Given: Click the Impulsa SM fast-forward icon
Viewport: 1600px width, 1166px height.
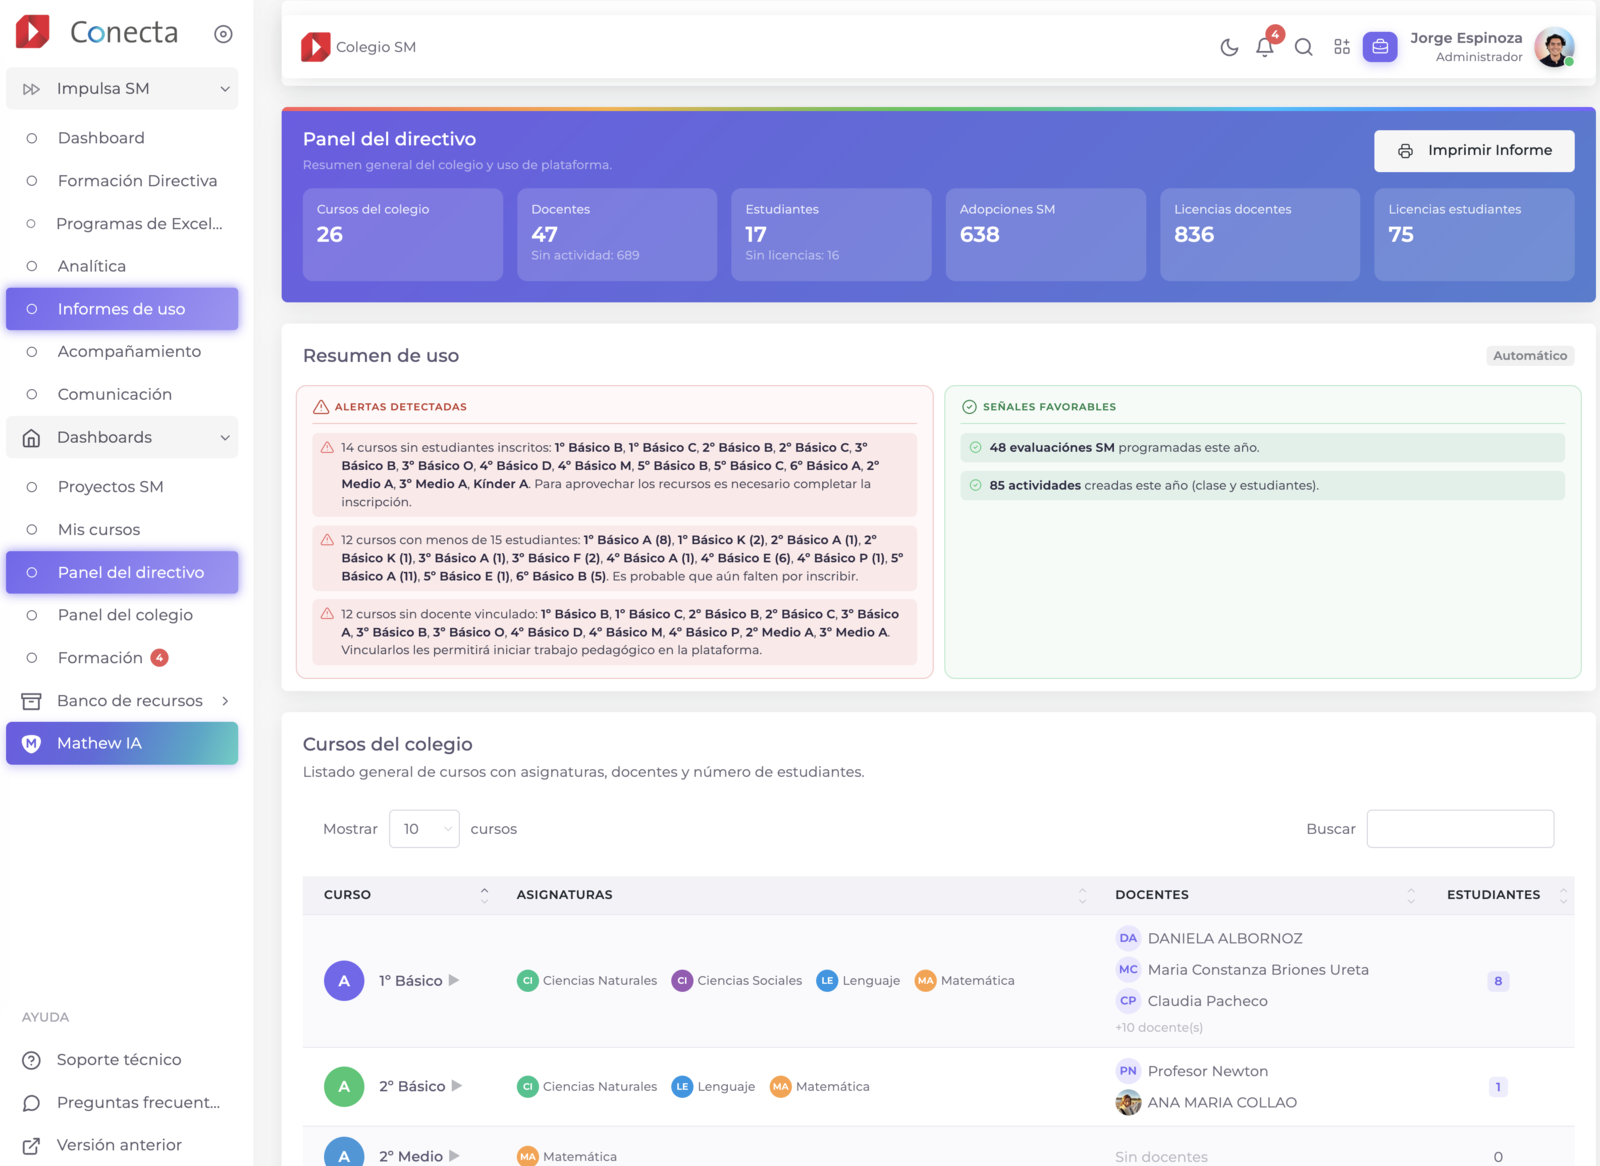Looking at the screenshot, I should (32, 89).
